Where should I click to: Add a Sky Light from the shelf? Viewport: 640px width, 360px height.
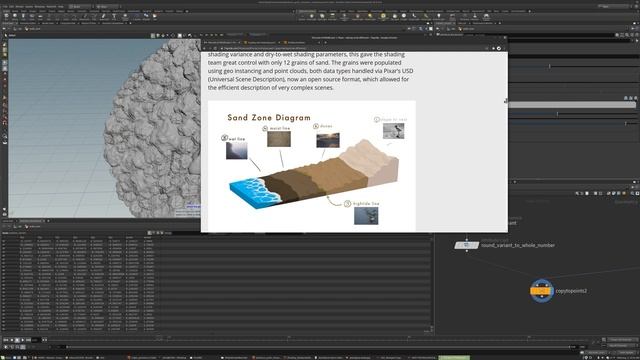[x=395, y=17]
